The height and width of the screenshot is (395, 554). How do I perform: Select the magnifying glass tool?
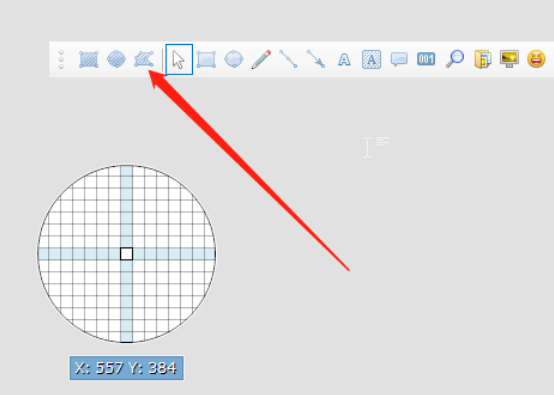[455, 59]
